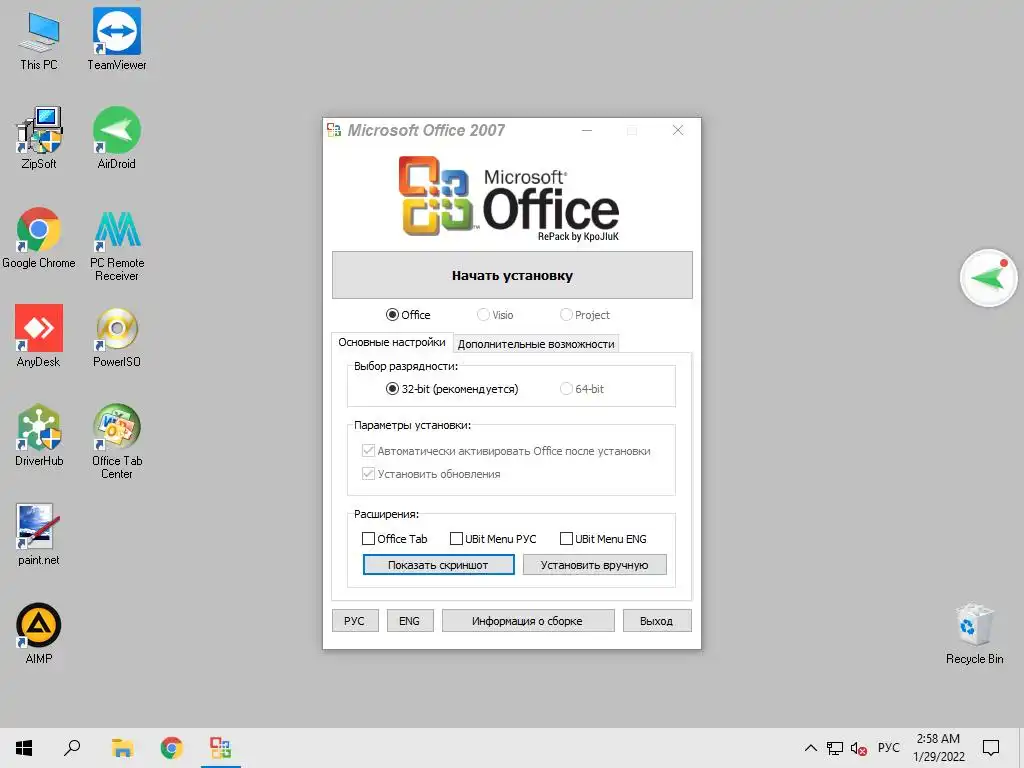Open taskbar search magnifier
The width and height of the screenshot is (1024, 768).
72,748
